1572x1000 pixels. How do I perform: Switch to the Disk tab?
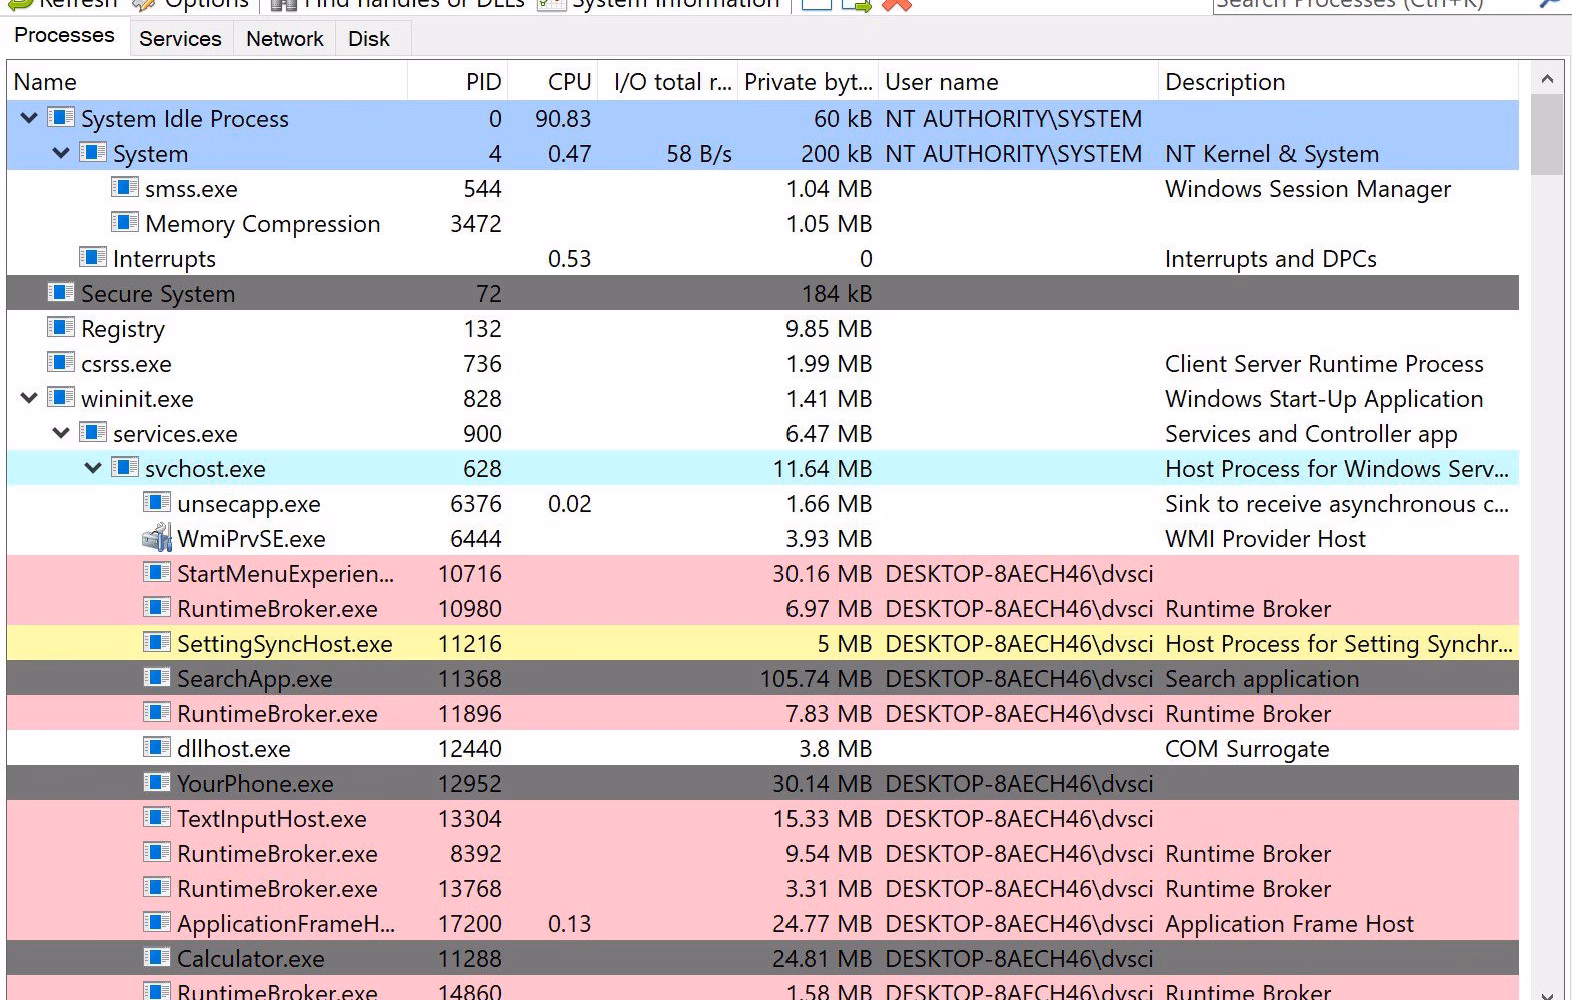point(369,39)
